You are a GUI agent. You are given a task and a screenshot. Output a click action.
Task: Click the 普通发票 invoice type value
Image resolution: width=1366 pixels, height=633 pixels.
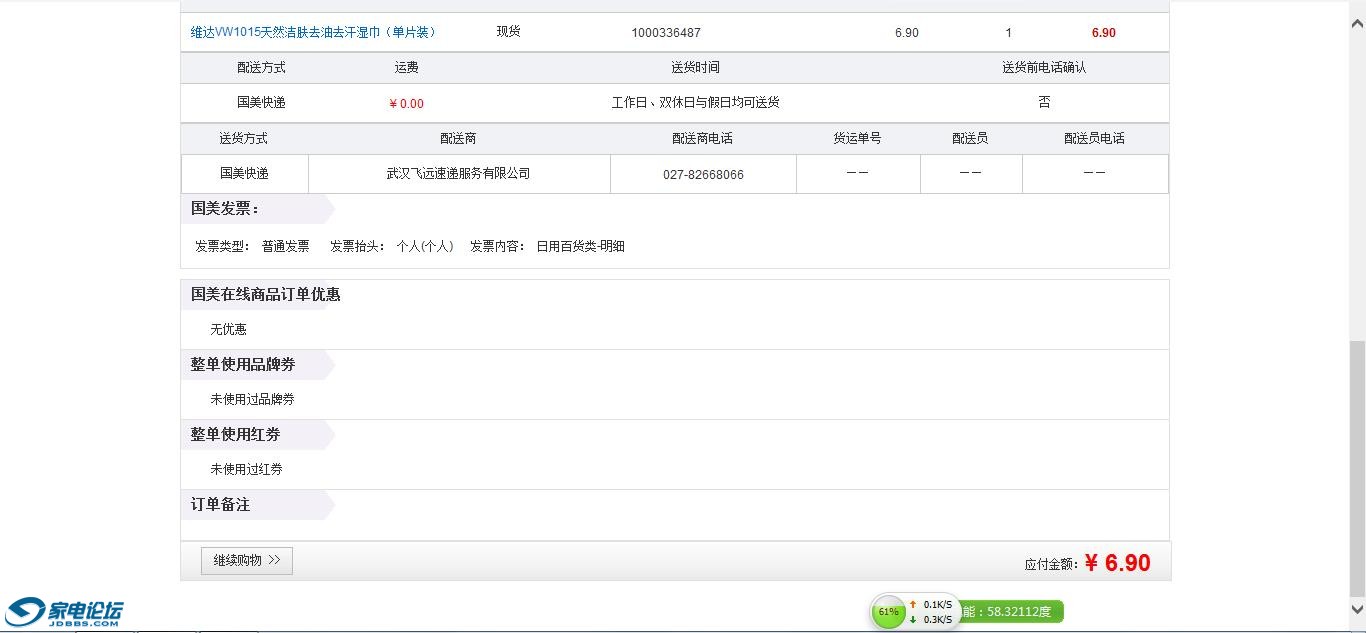(x=285, y=246)
